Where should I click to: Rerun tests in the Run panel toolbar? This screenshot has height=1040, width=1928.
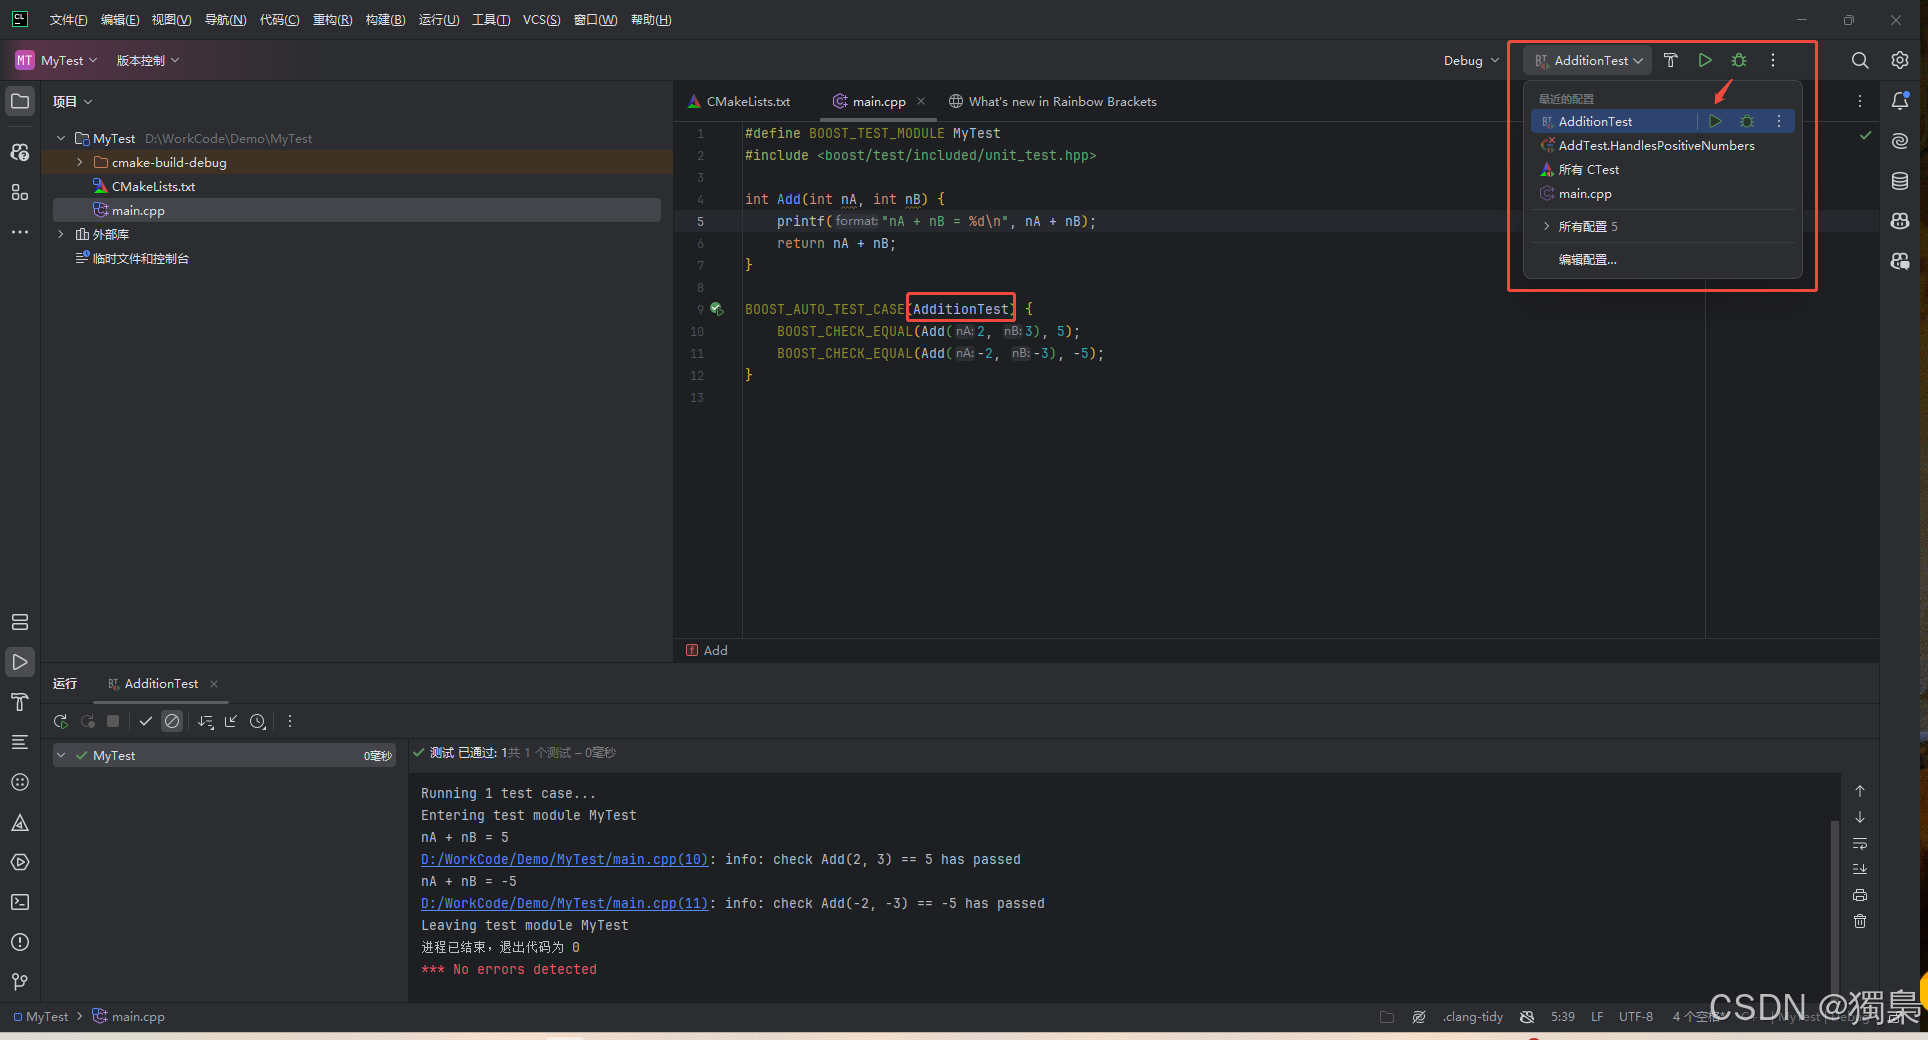(x=61, y=721)
